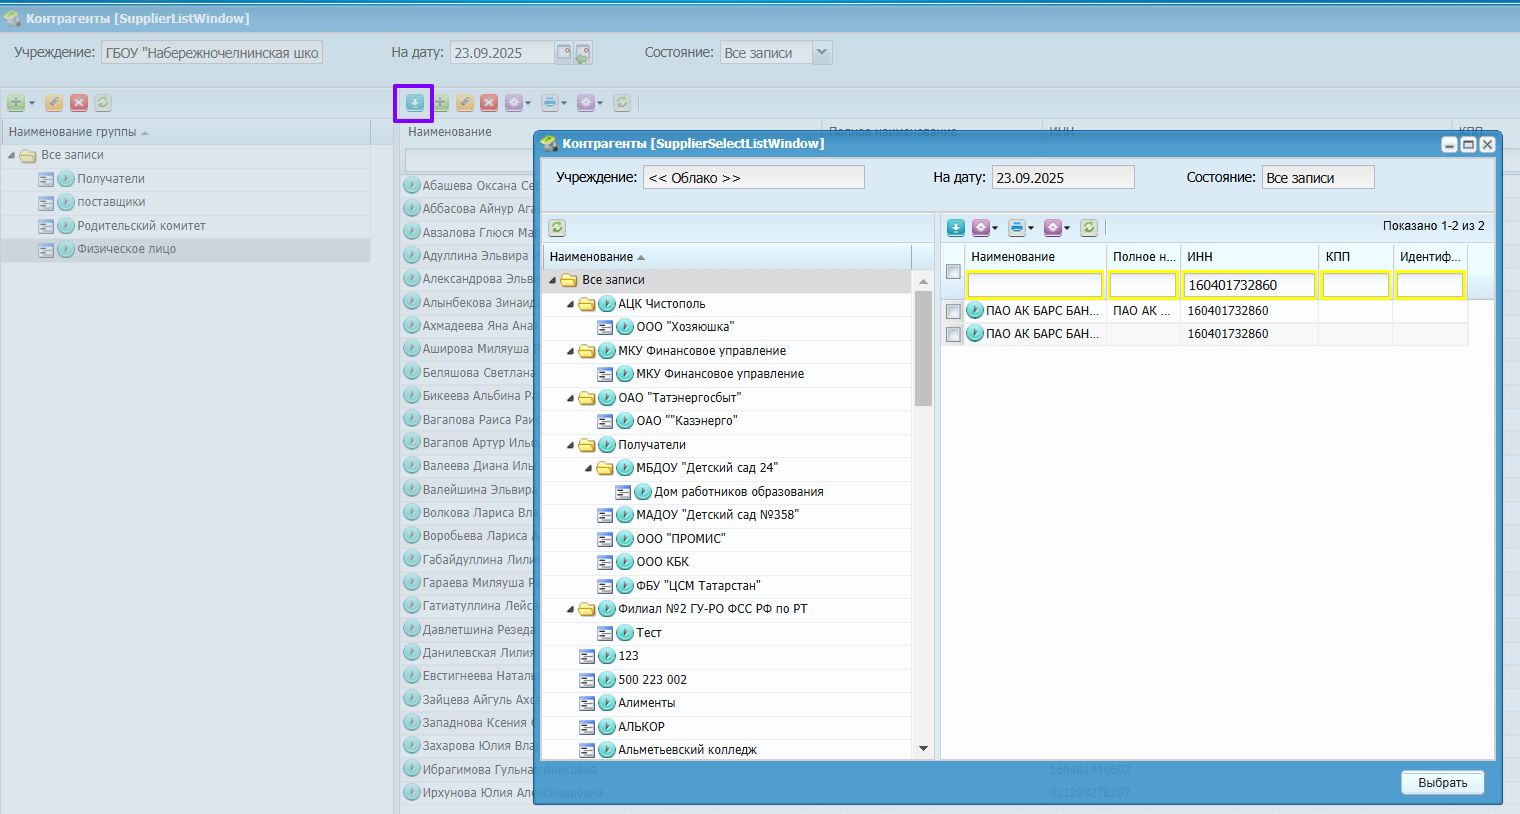Click the dialog tree's vertical scrollbar down arrow
The image size is (1520, 814).
(923, 748)
